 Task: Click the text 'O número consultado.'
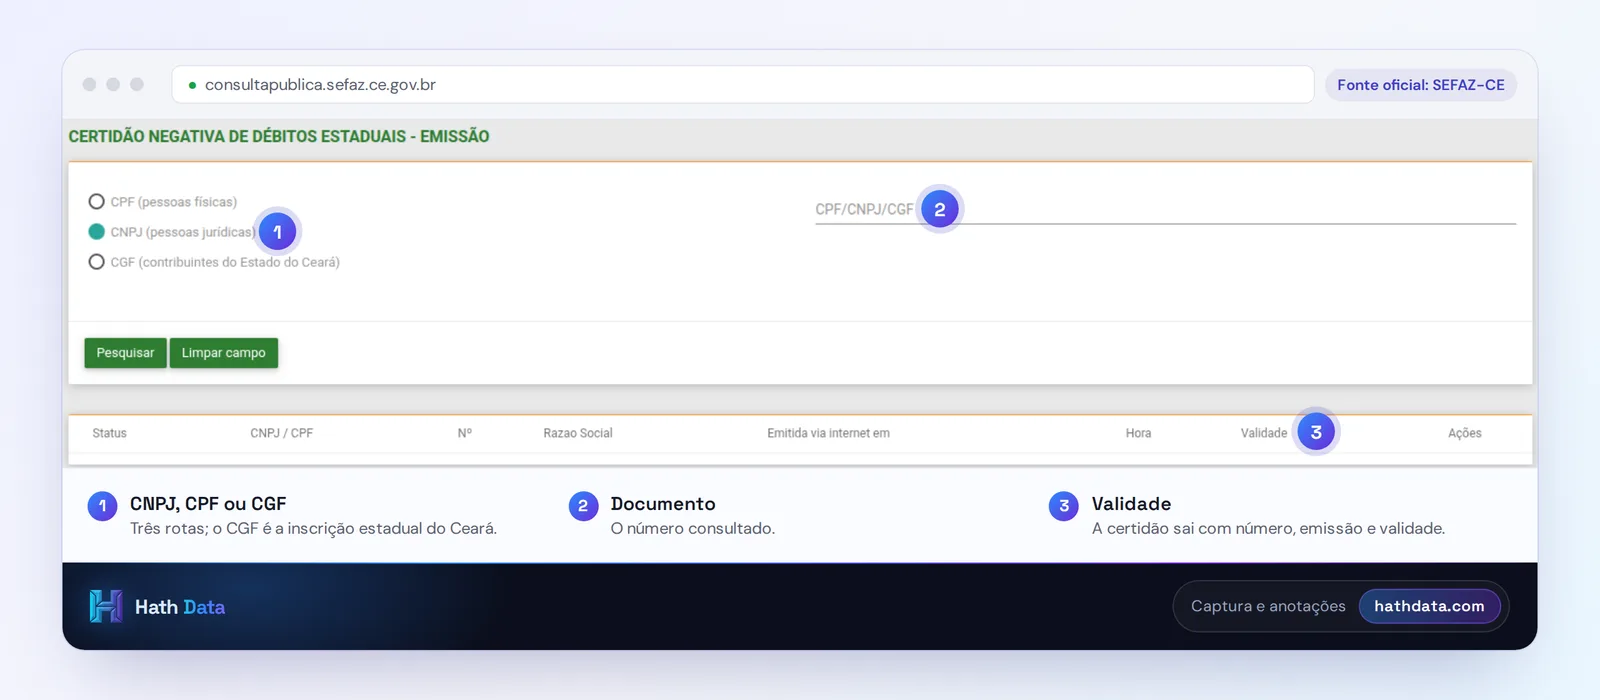point(693,528)
